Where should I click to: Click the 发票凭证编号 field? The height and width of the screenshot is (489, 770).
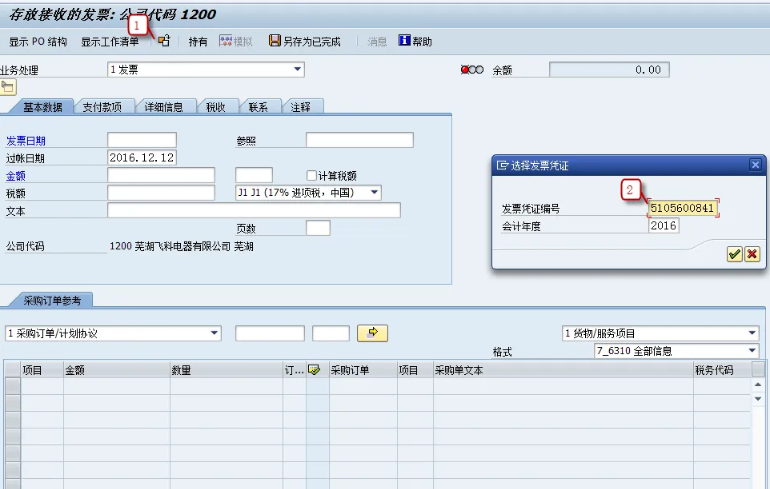click(x=683, y=208)
